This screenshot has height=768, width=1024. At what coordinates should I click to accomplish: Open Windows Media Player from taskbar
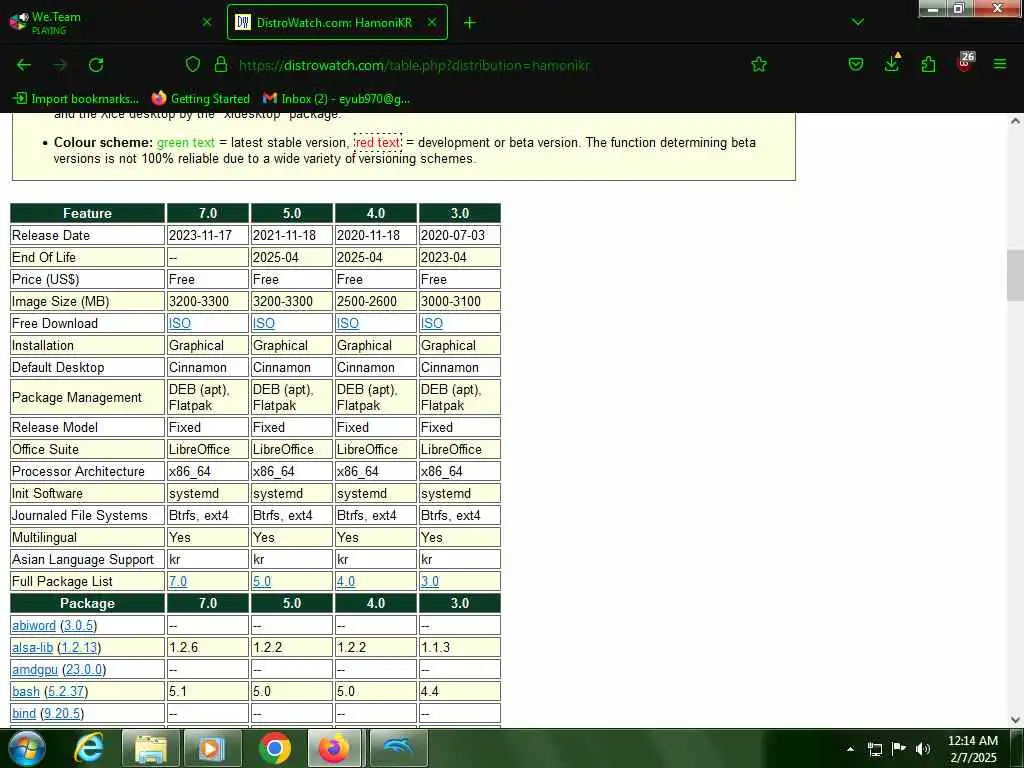(213, 748)
